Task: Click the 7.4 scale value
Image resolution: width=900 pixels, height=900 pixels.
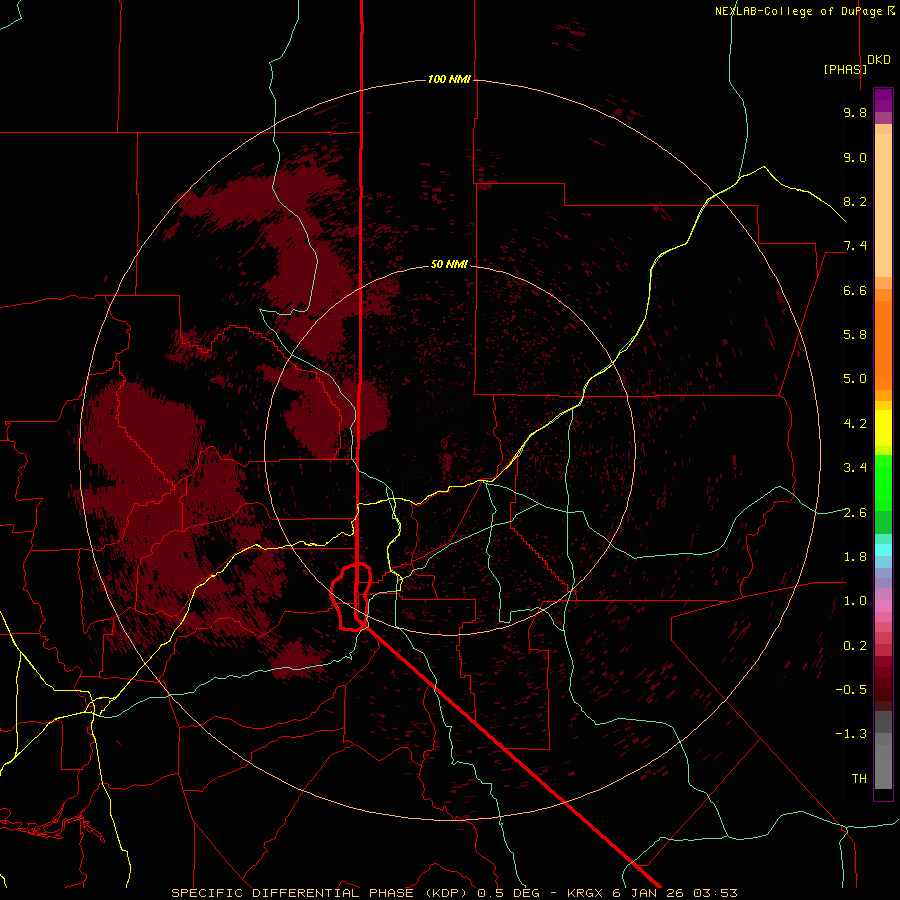Action: [855, 246]
